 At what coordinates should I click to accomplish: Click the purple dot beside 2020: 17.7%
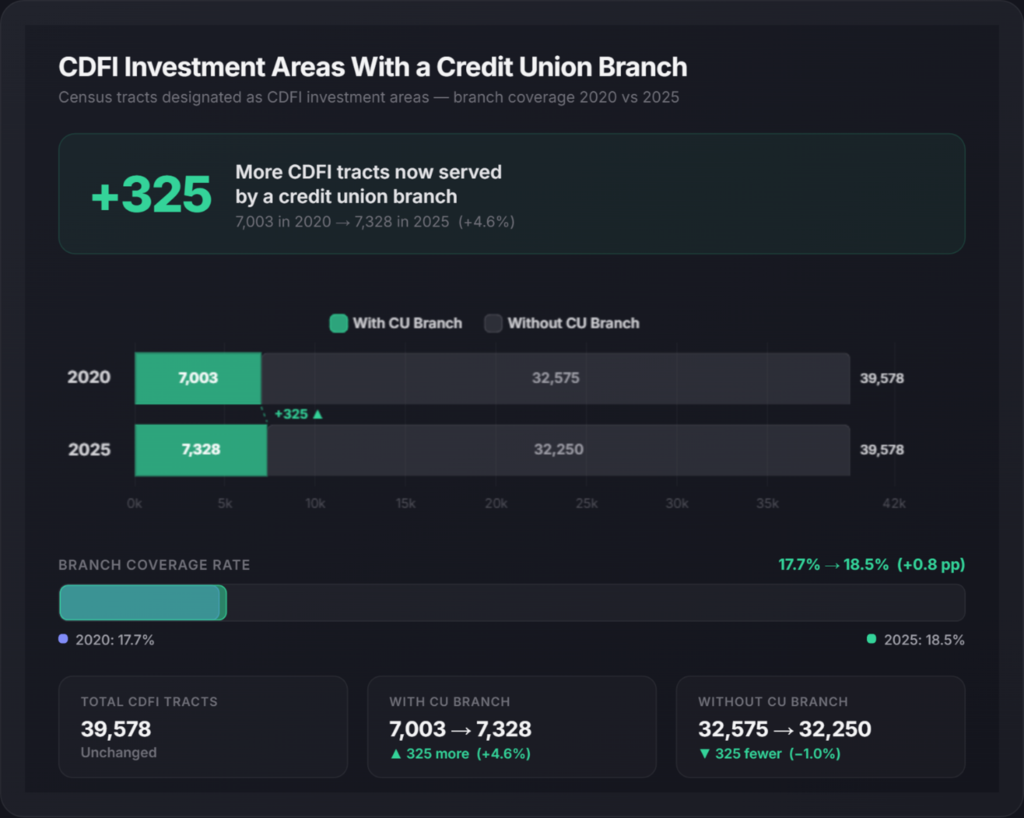(x=64, y=639)
